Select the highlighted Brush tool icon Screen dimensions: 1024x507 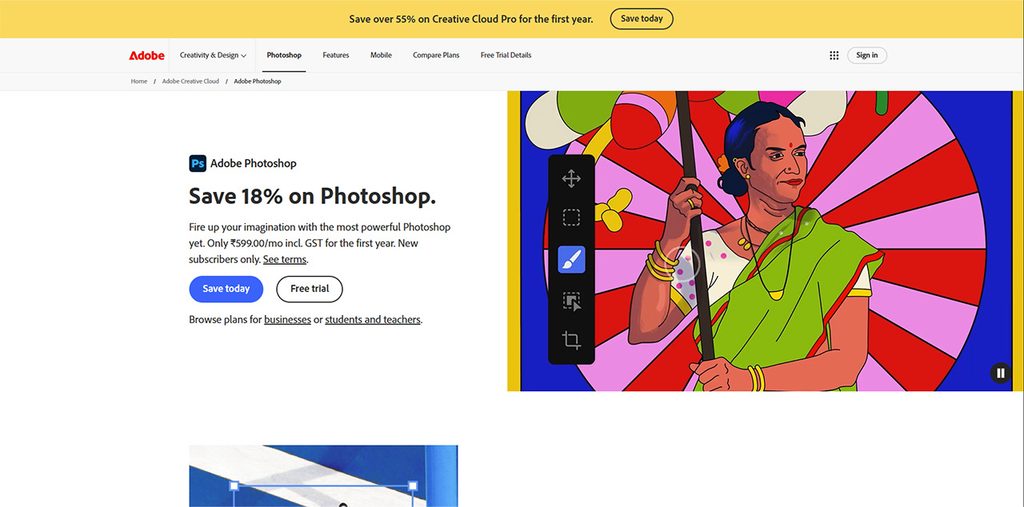click(x=571, y=259)
